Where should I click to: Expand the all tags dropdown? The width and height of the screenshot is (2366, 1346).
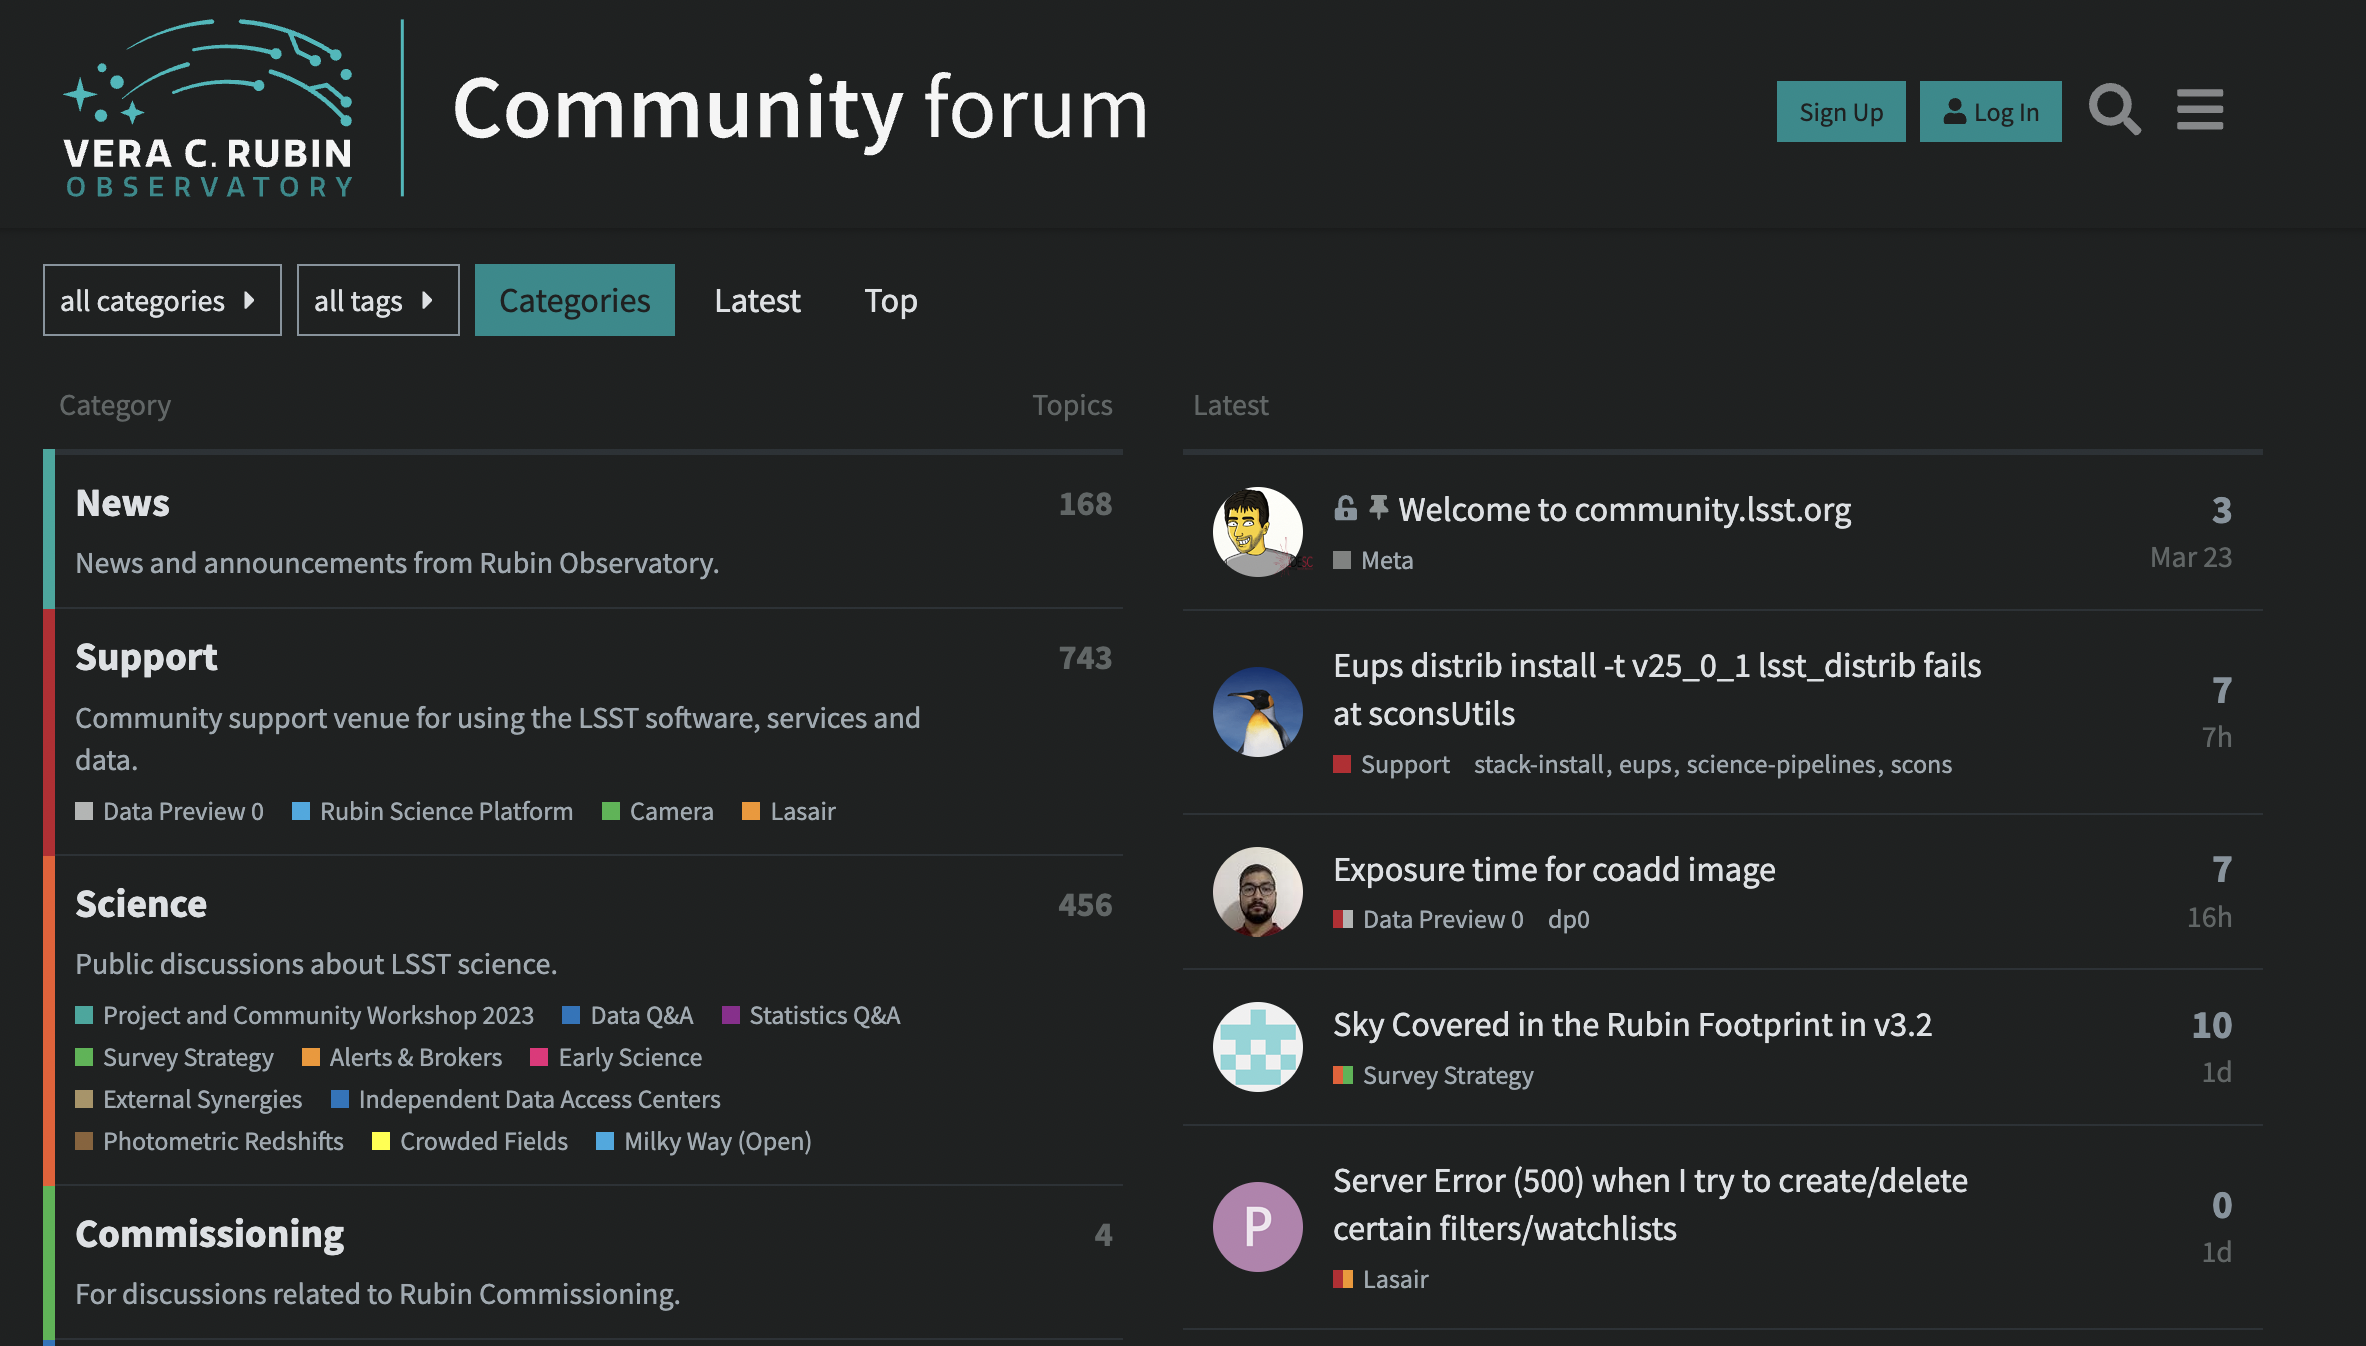tap(377, 300)
